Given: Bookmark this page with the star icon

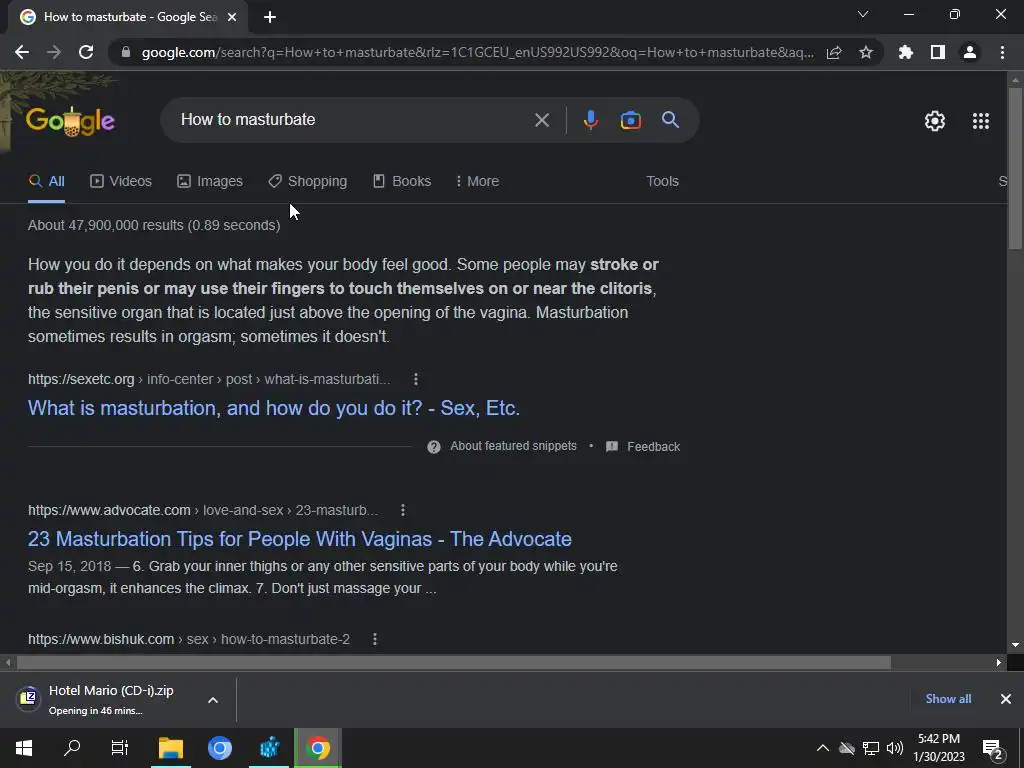Looking at the screenshot, I should coord(866,52).
